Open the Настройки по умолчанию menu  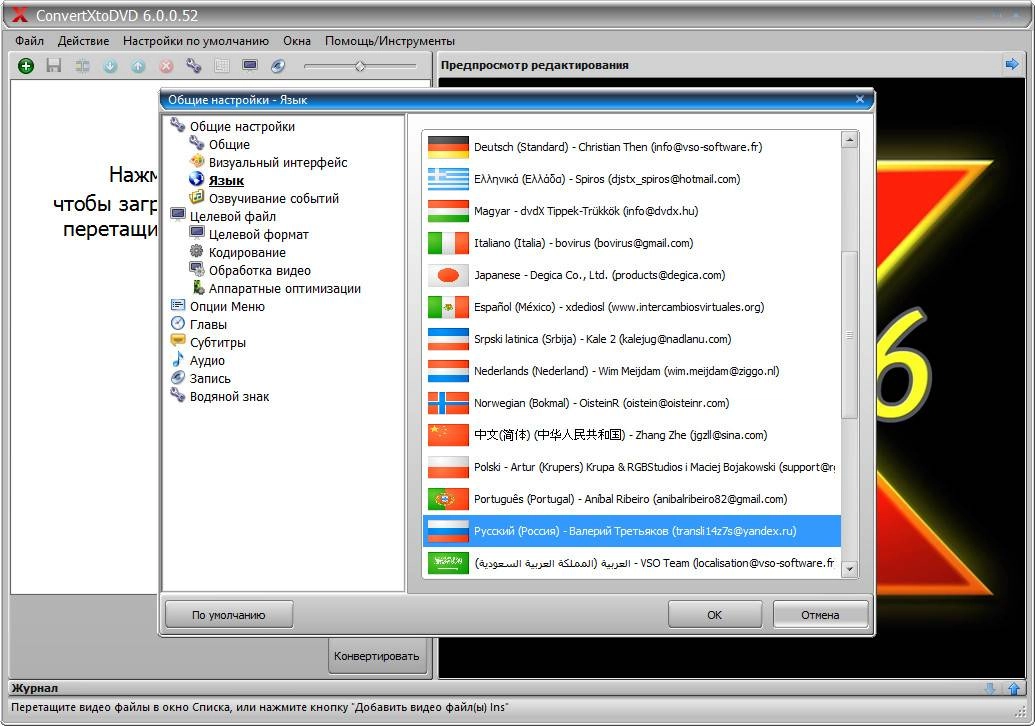coord(196,41)
